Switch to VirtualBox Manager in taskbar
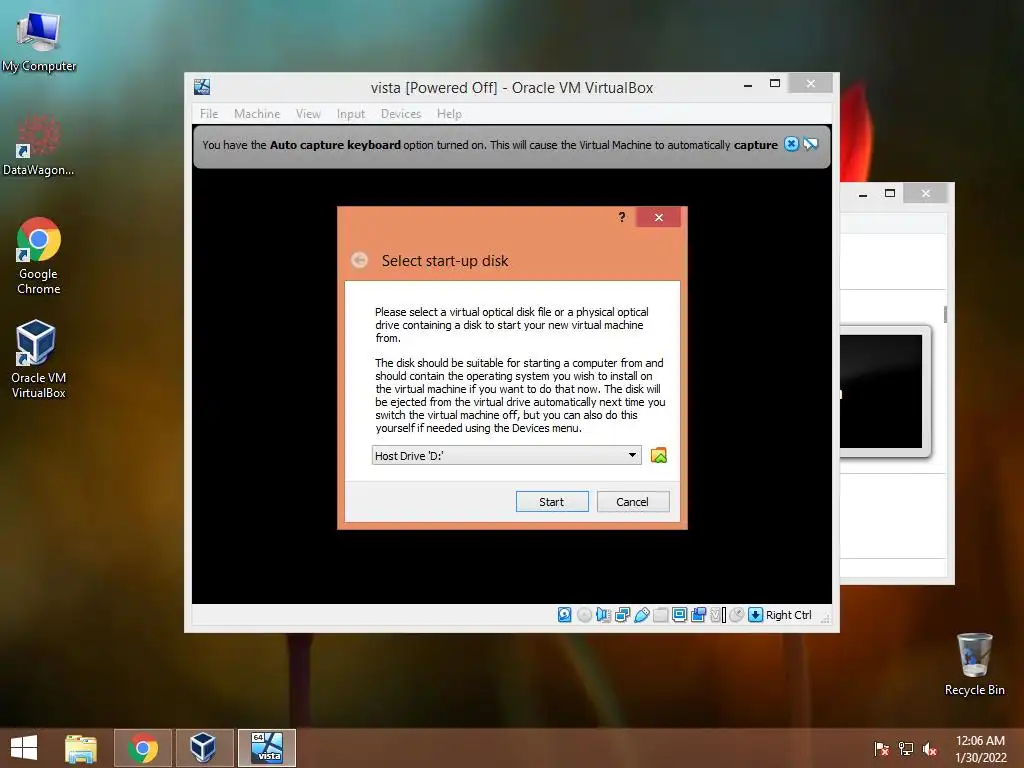 tap(204, 748)
